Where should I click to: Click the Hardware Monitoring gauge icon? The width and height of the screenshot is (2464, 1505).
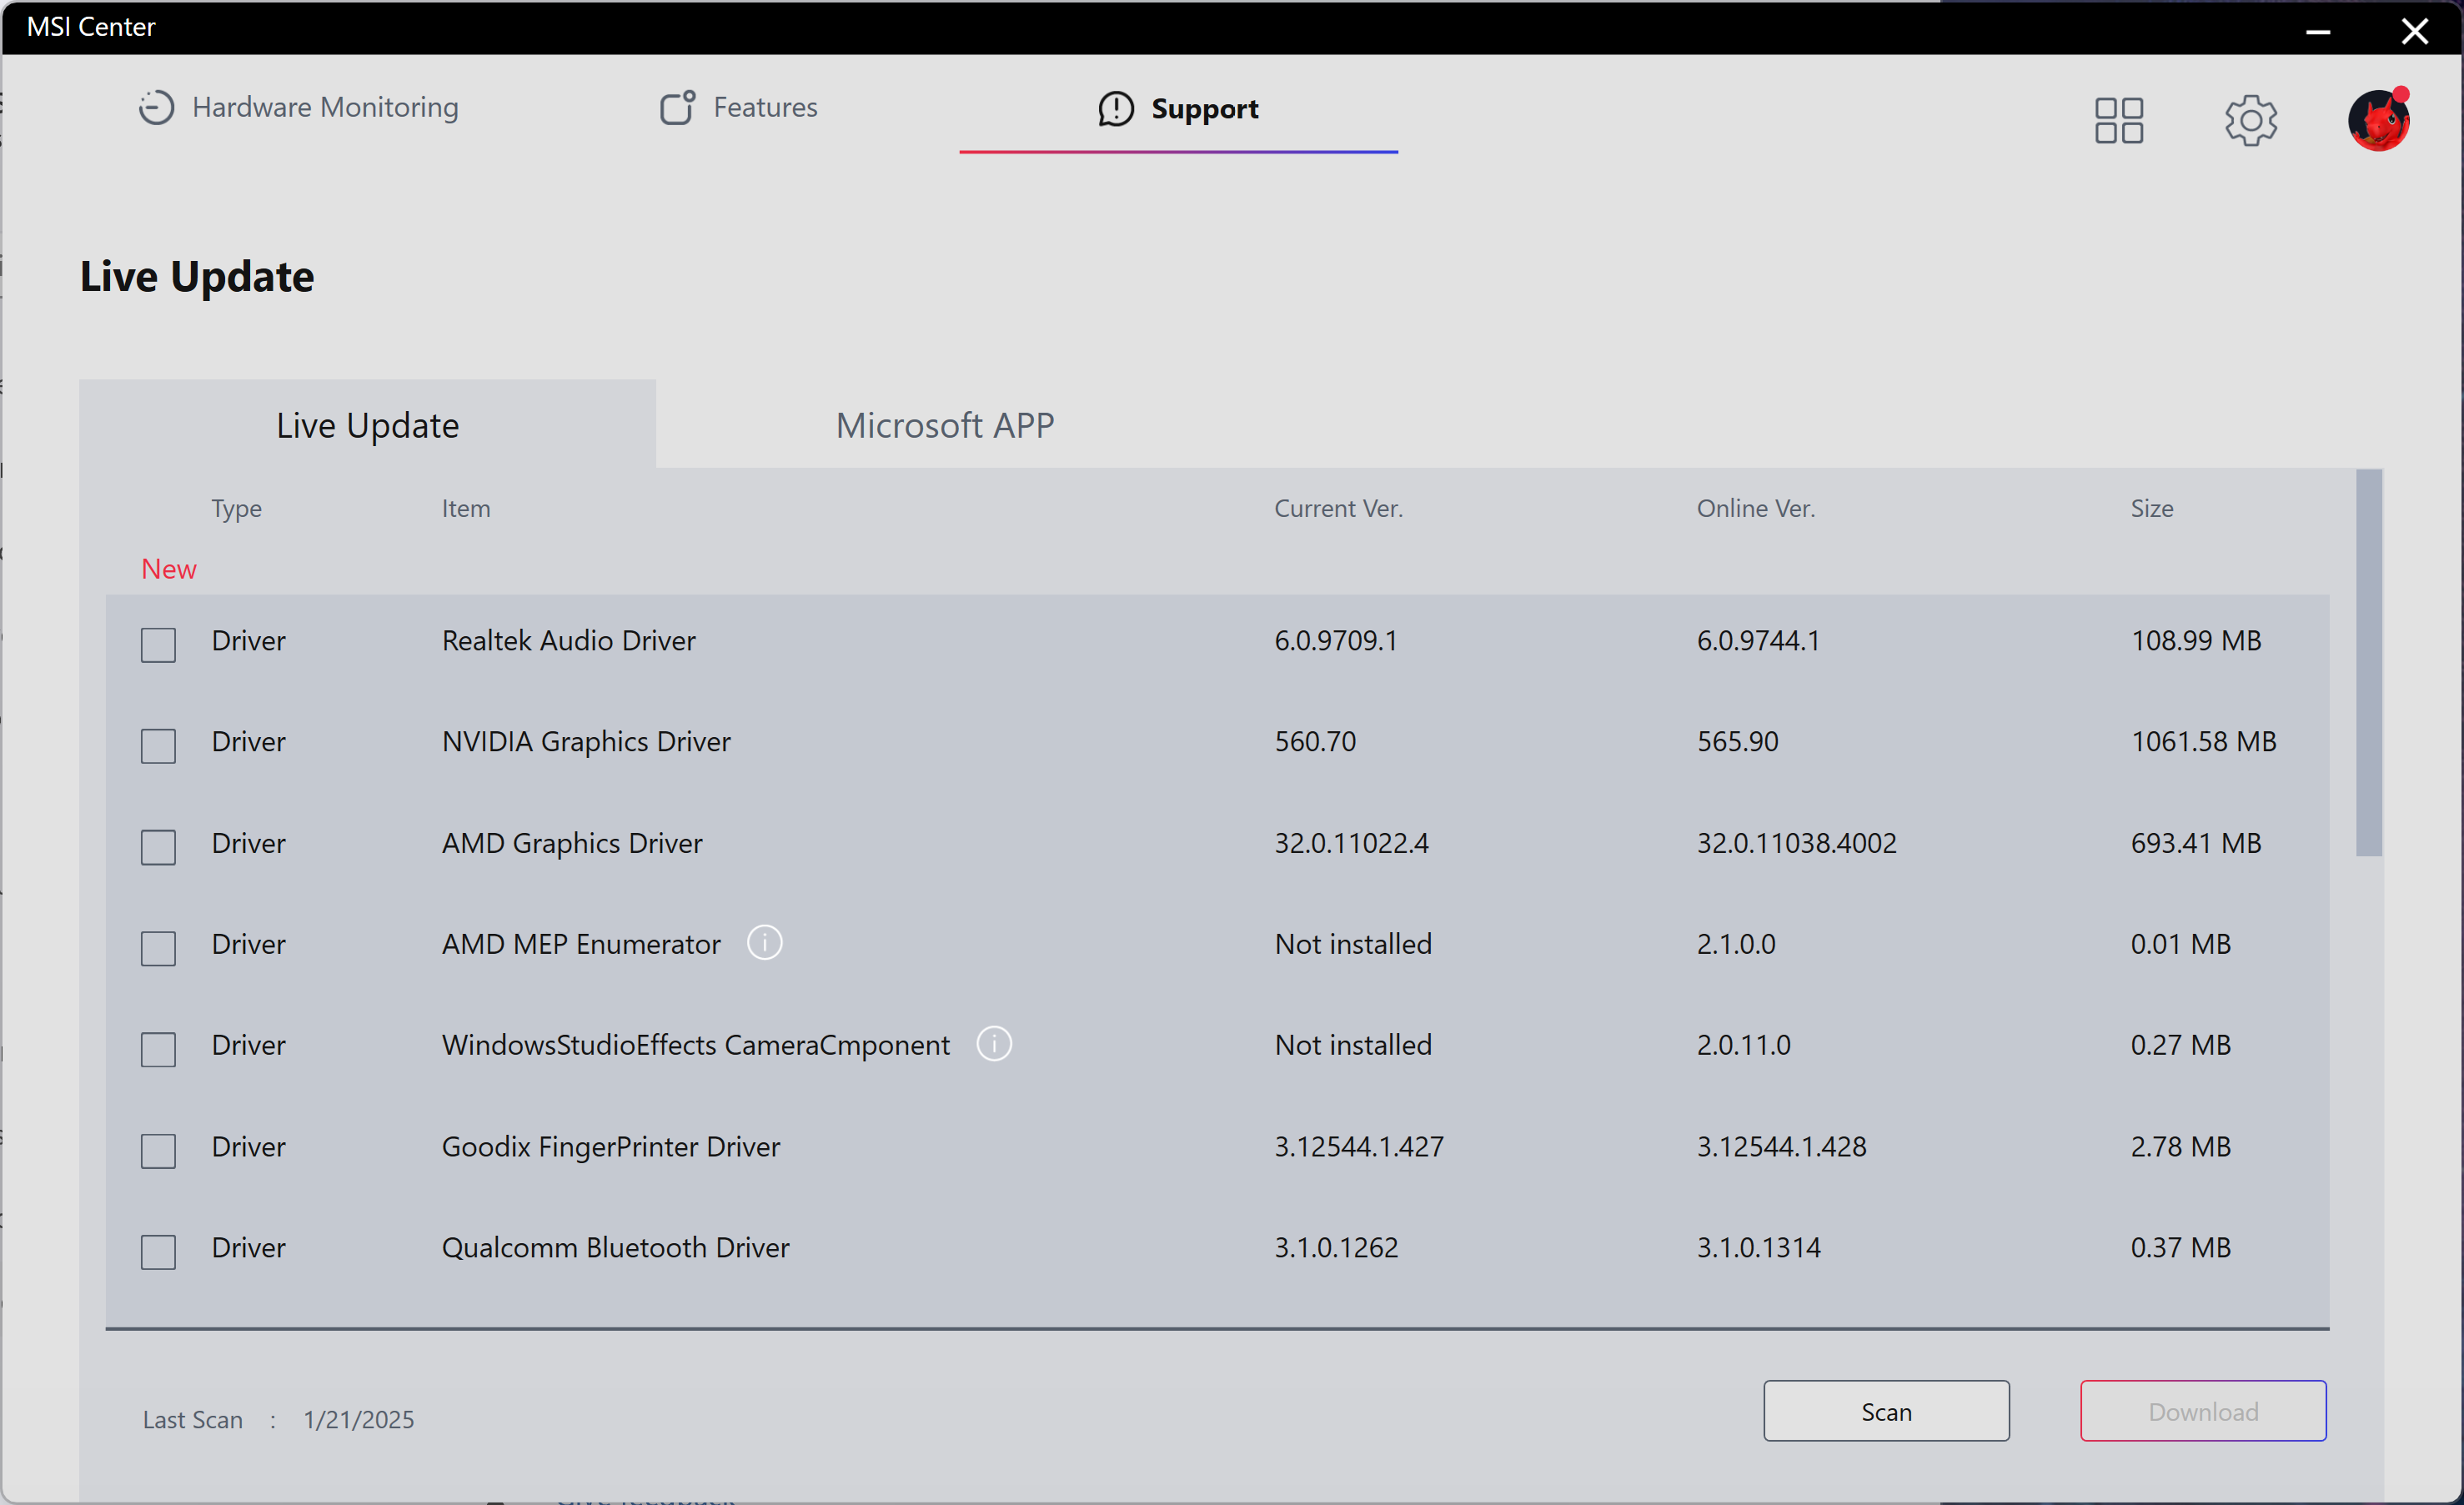point(156,108)
